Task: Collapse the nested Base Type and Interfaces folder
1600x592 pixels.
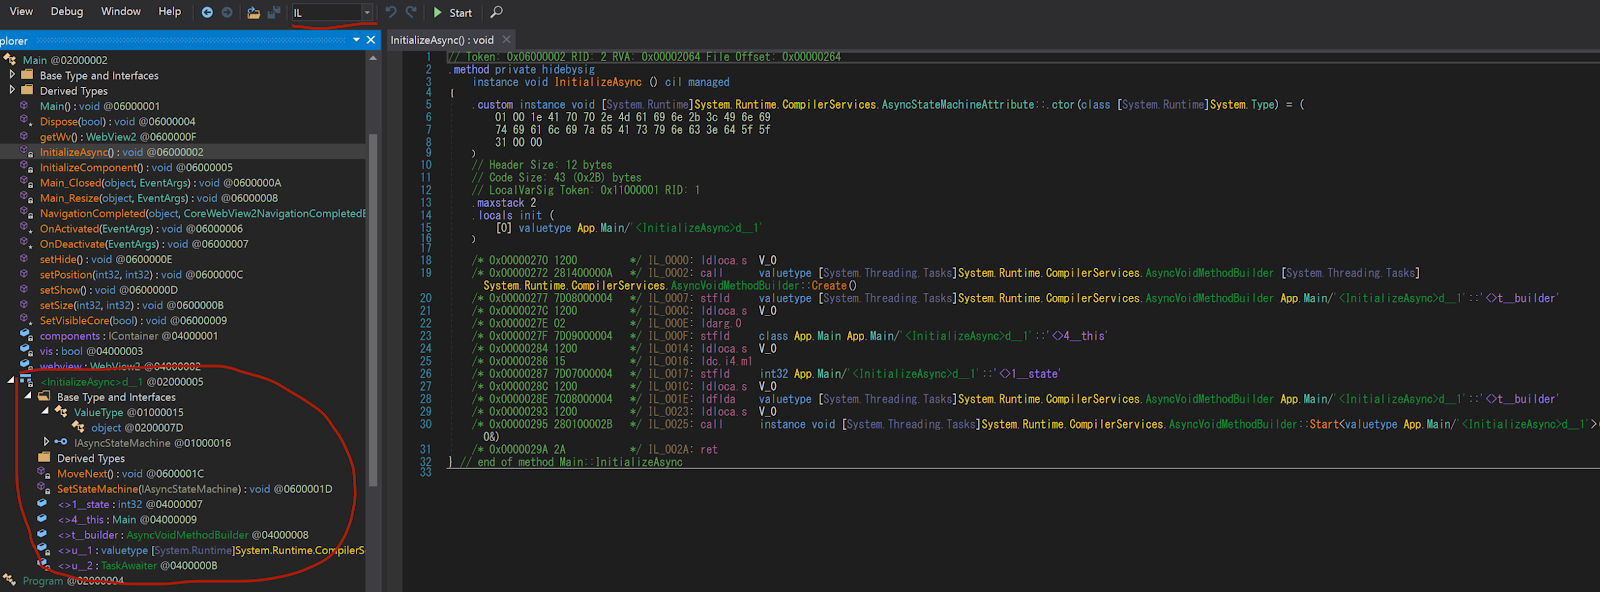Action: tap(28, 397)
